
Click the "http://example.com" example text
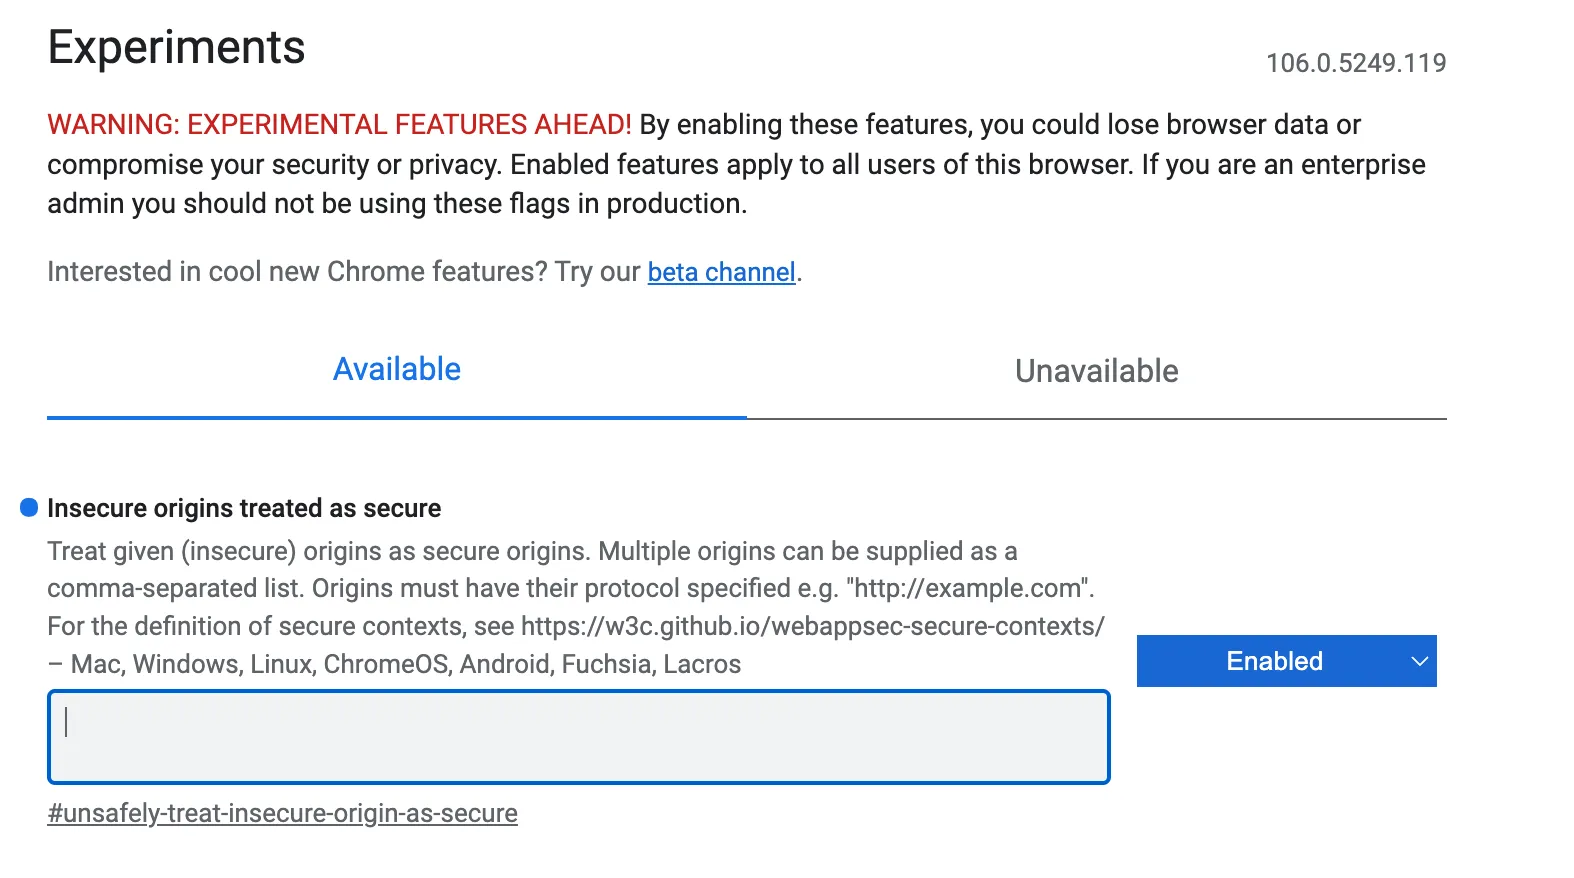point(969,588)
